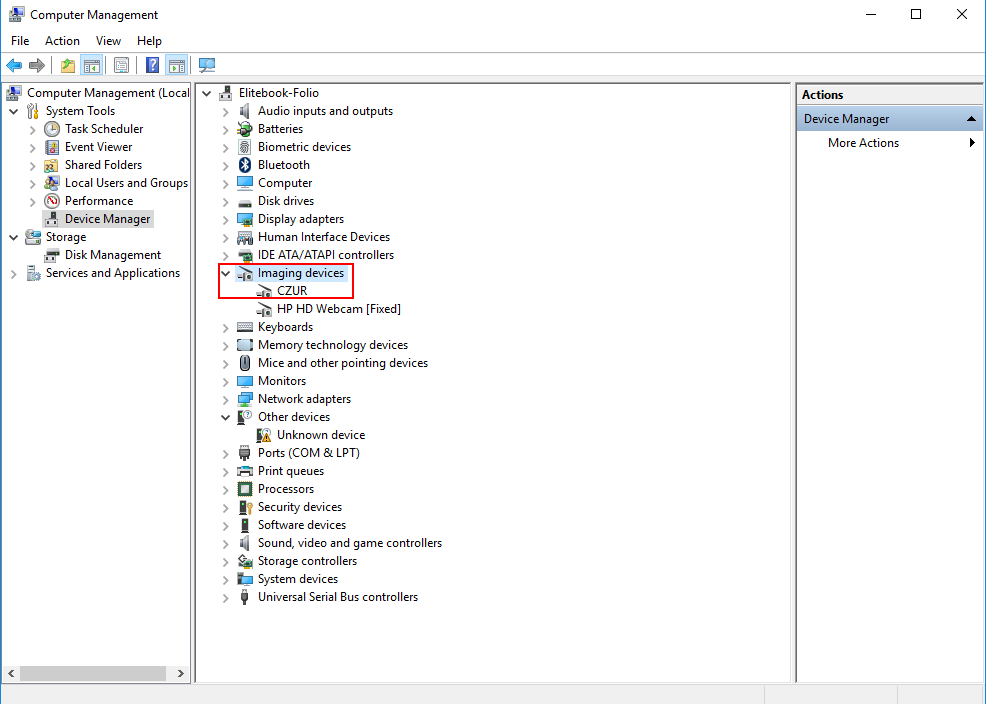Select Ports (COM & LPT) entry

click(309, 453)
